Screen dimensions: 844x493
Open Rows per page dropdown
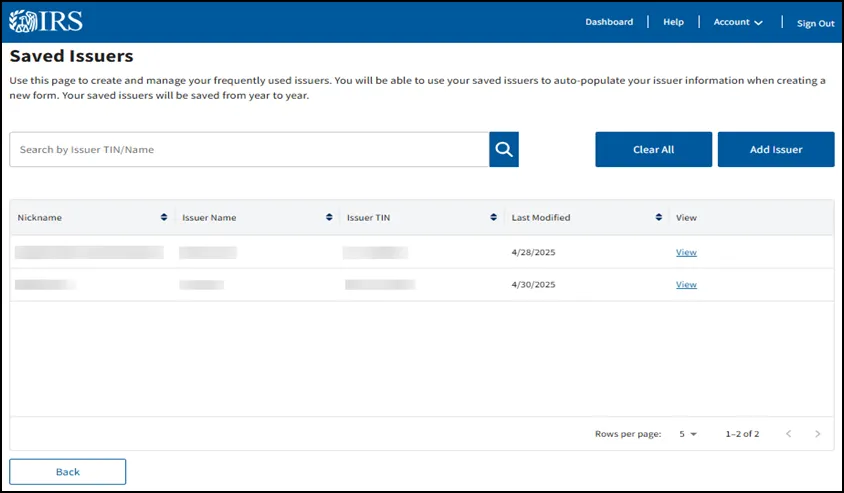[x=687, y=434]
